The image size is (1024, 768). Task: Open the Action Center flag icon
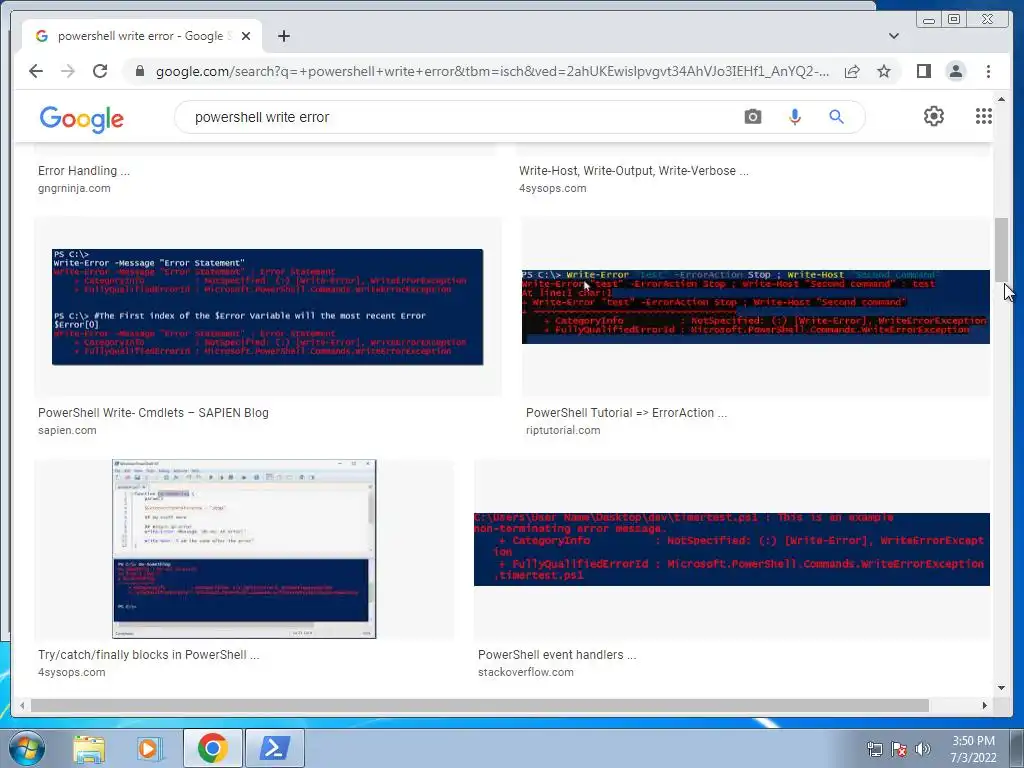(899, 750)
